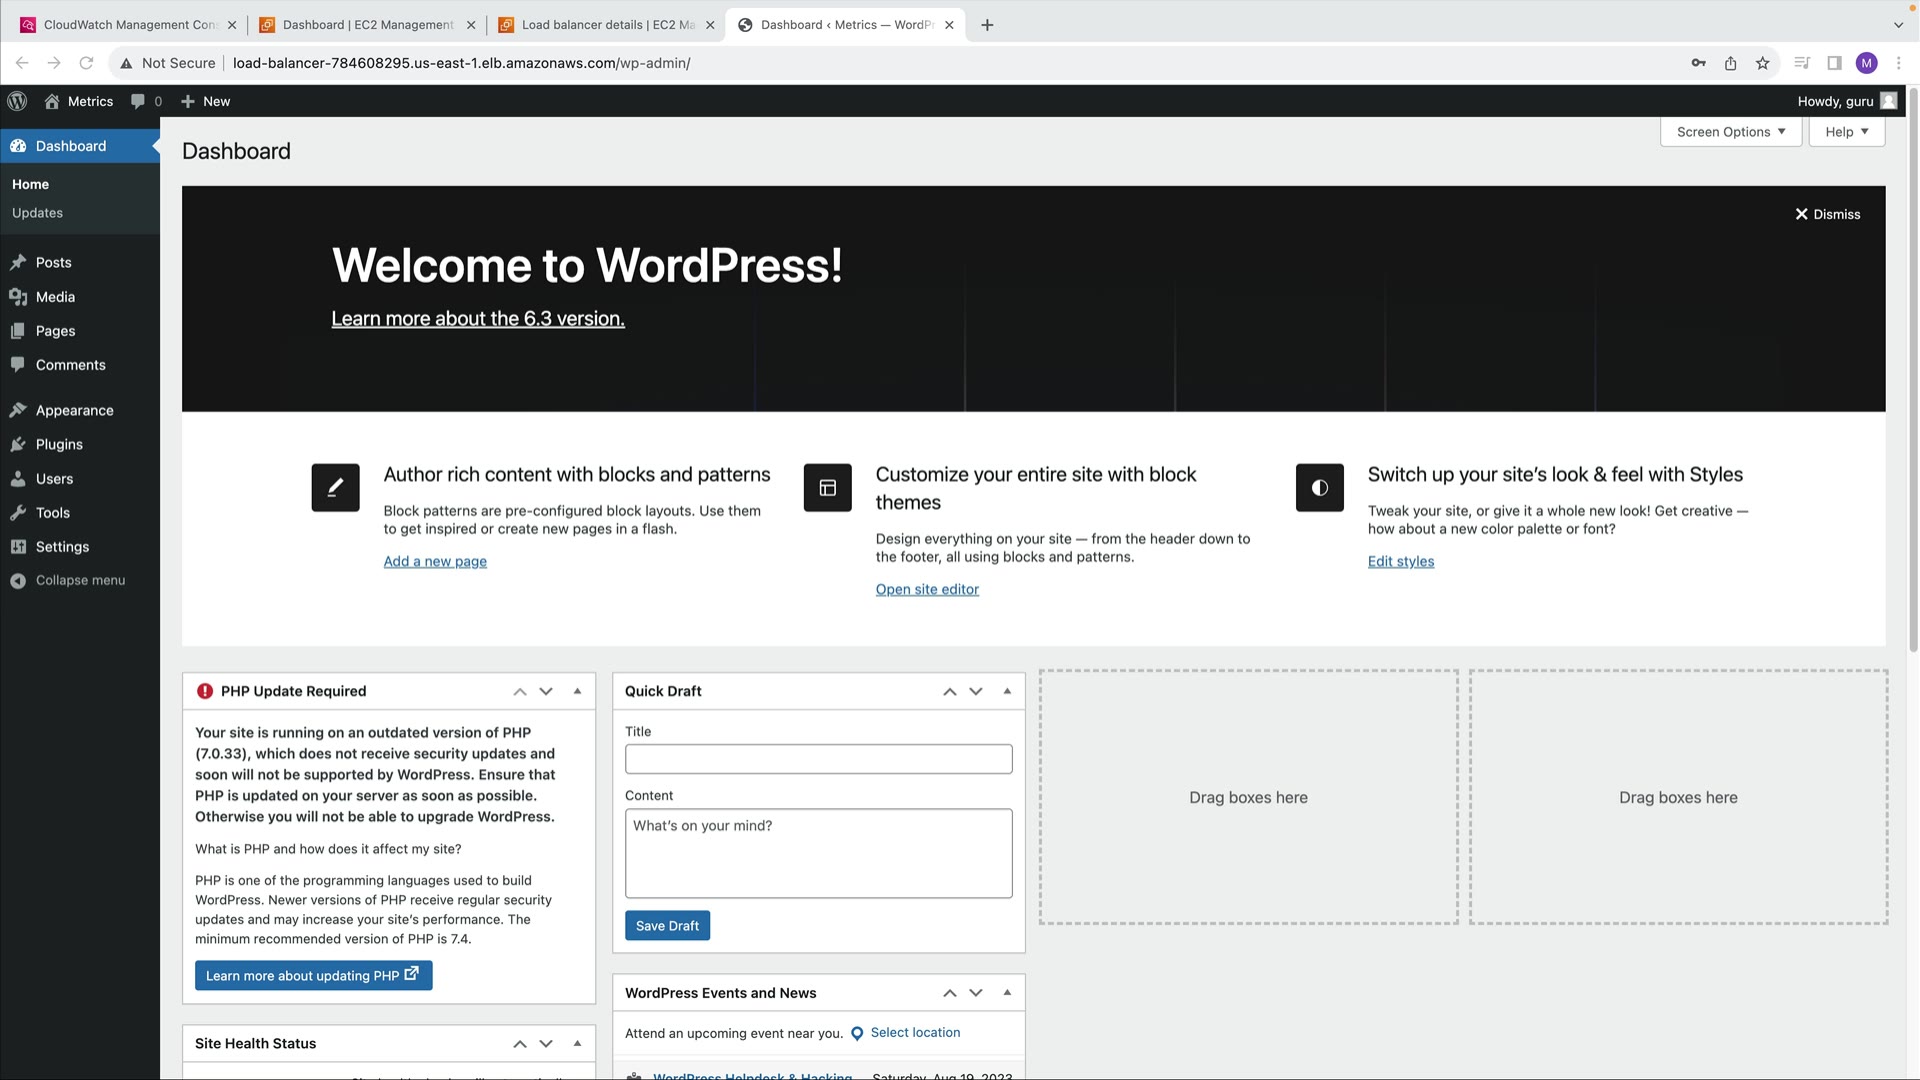Click the Save Draft button
The image size is (1920, 1080).
[x=667, y=926]
